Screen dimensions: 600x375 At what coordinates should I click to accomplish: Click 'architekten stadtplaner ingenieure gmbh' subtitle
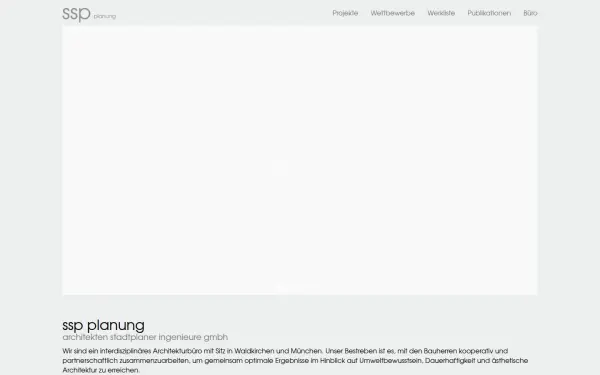[145, 337]
